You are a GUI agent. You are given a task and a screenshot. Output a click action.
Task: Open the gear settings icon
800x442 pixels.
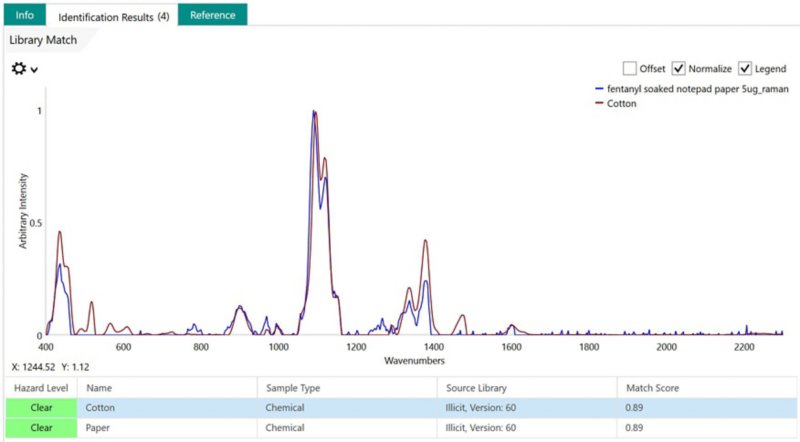pos(19,68)
